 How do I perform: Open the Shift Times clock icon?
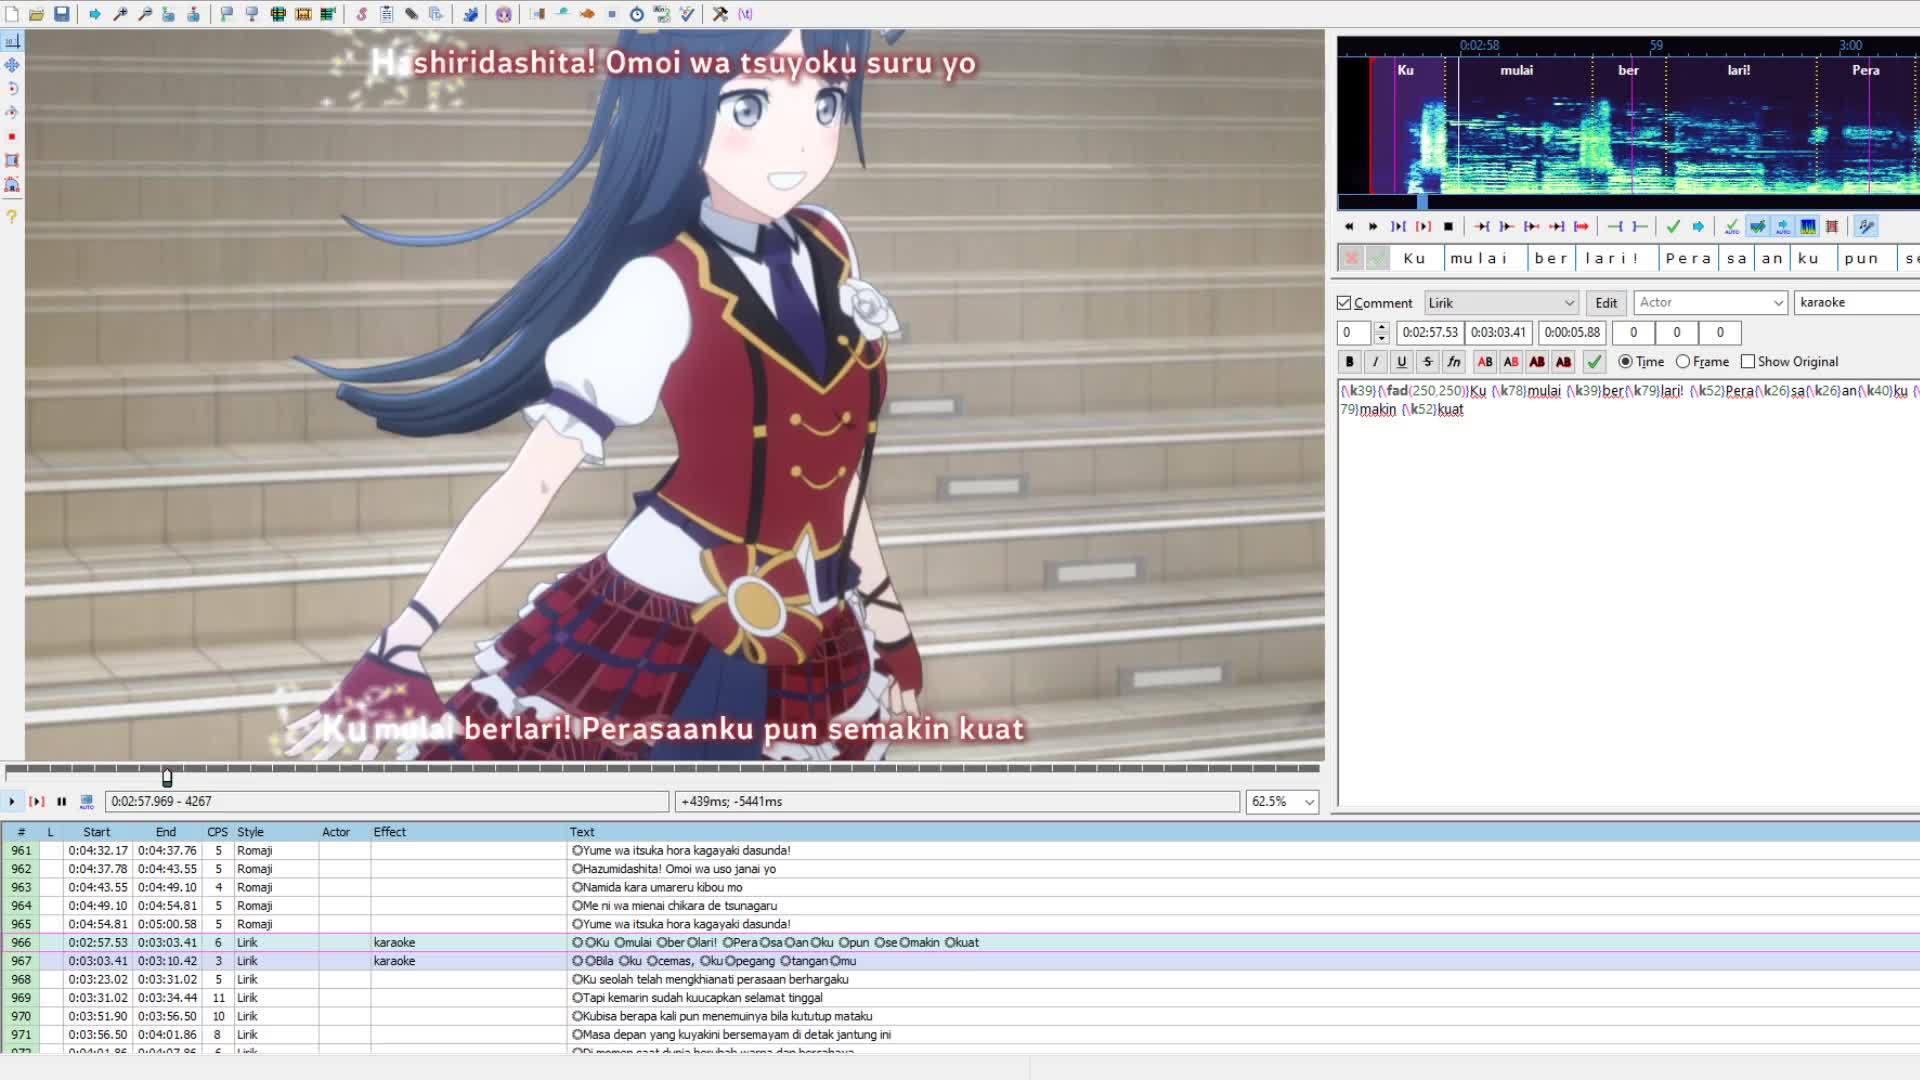[637, 14]
